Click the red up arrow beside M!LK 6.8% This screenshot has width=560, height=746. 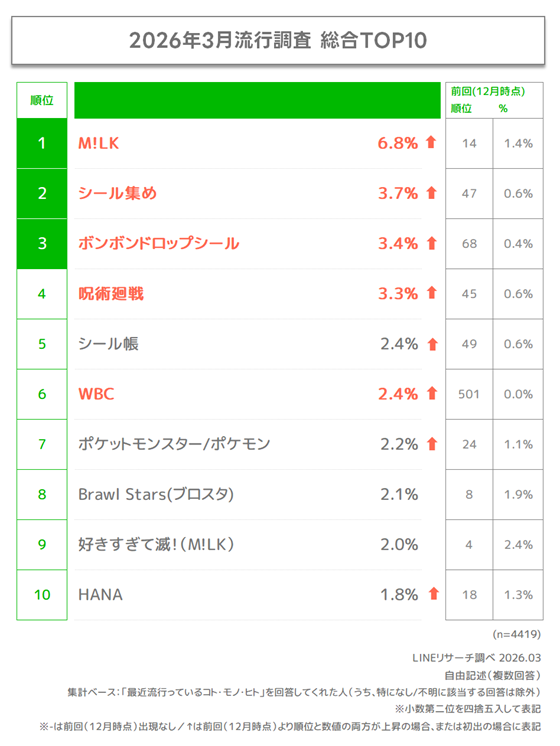431,142
